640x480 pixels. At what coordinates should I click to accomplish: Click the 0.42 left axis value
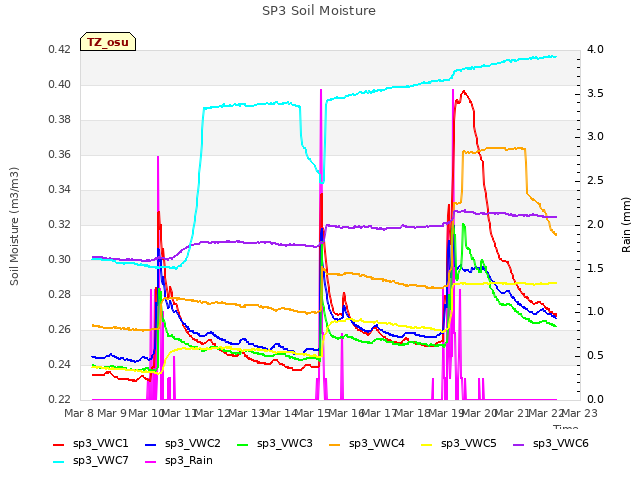[x=60, y=50]
